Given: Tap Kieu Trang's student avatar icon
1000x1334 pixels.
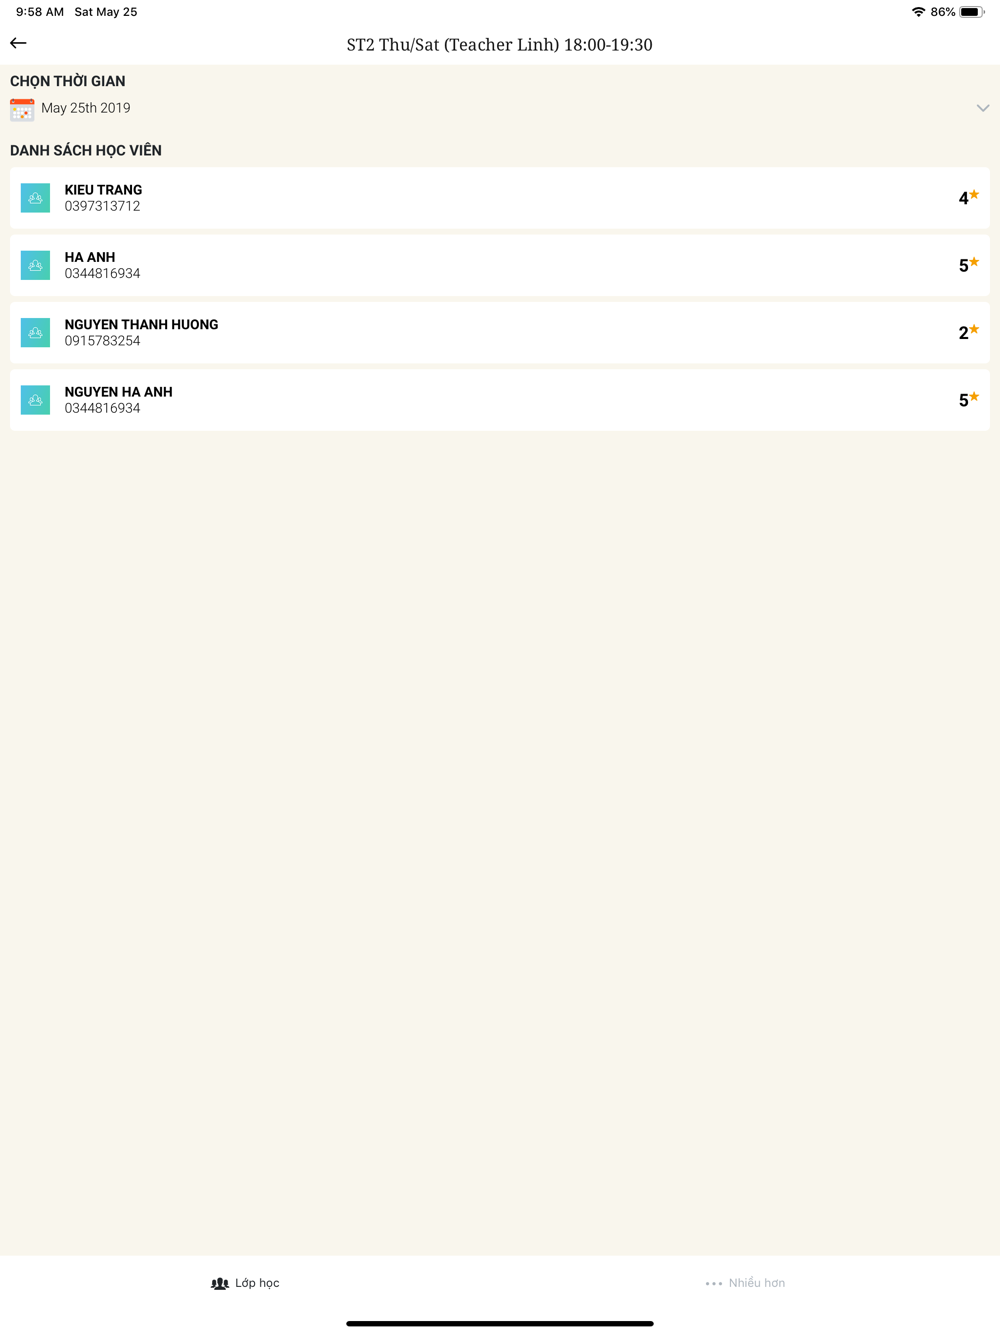Looking at the screenshot, I should click(x=35, y=198).
